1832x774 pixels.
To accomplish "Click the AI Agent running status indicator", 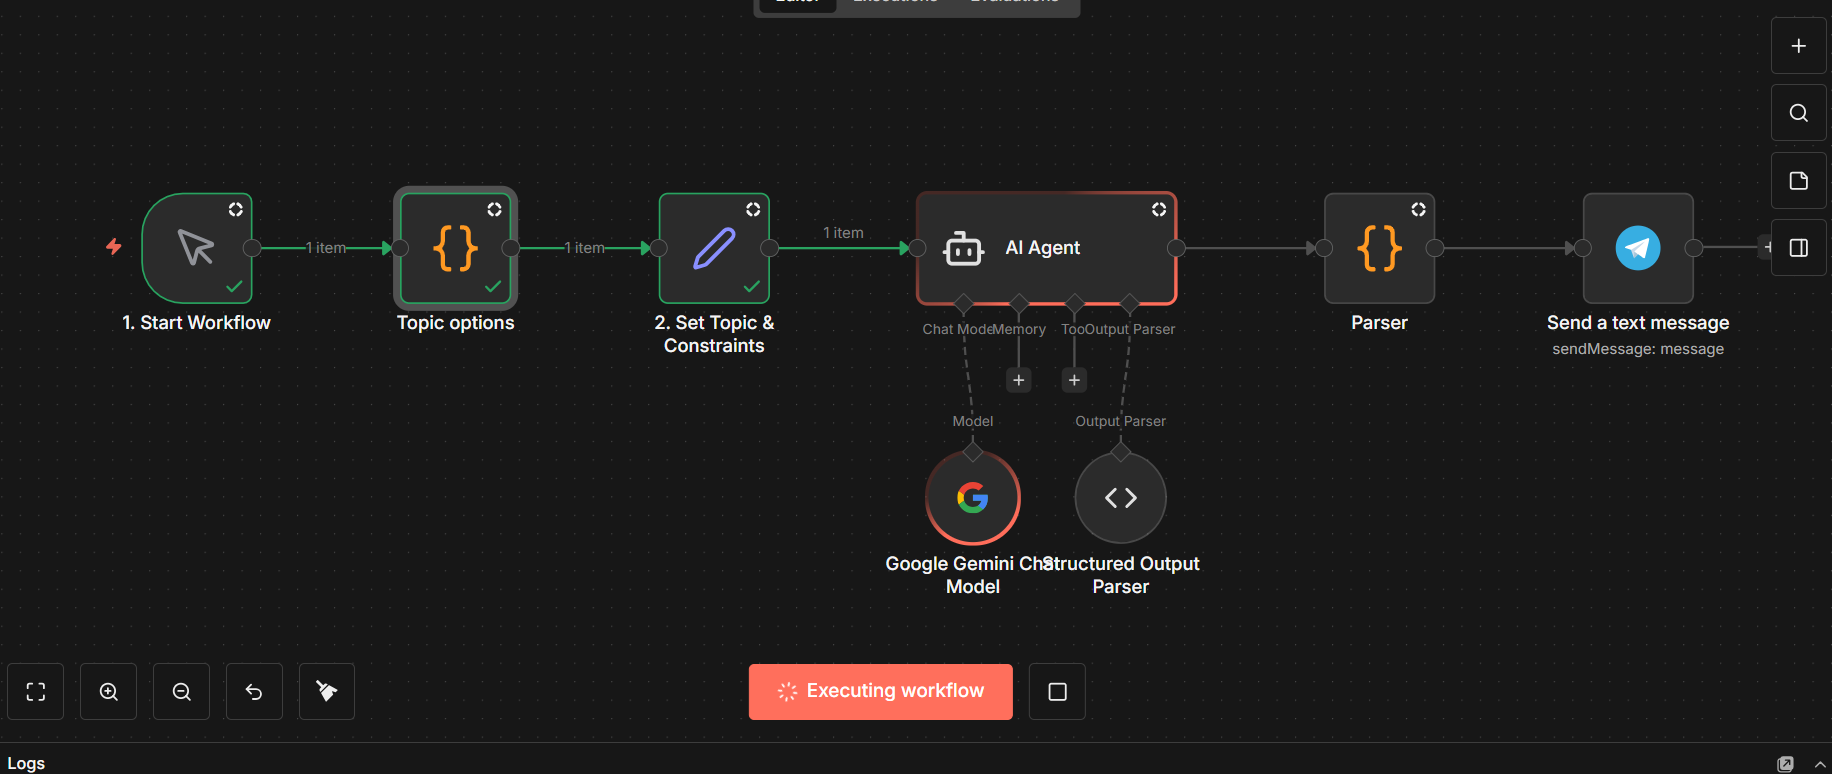I will coord(1159,209).
